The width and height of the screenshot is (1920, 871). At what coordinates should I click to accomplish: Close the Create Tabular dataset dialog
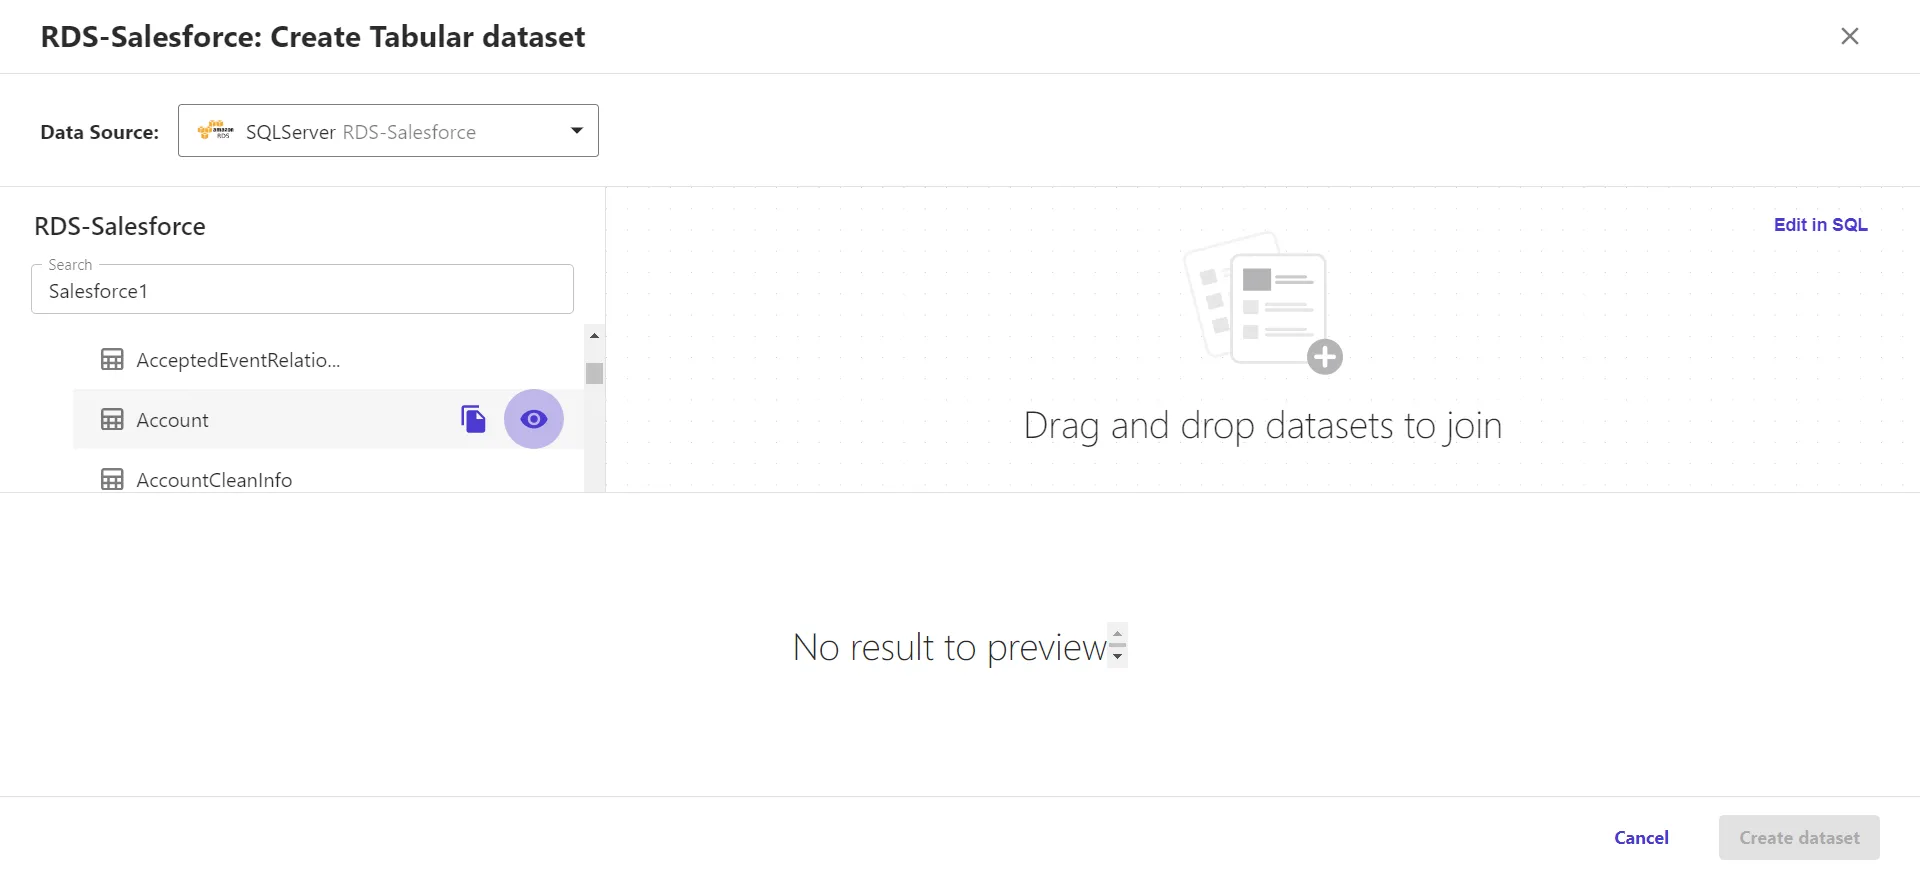tap(1849, 36)
